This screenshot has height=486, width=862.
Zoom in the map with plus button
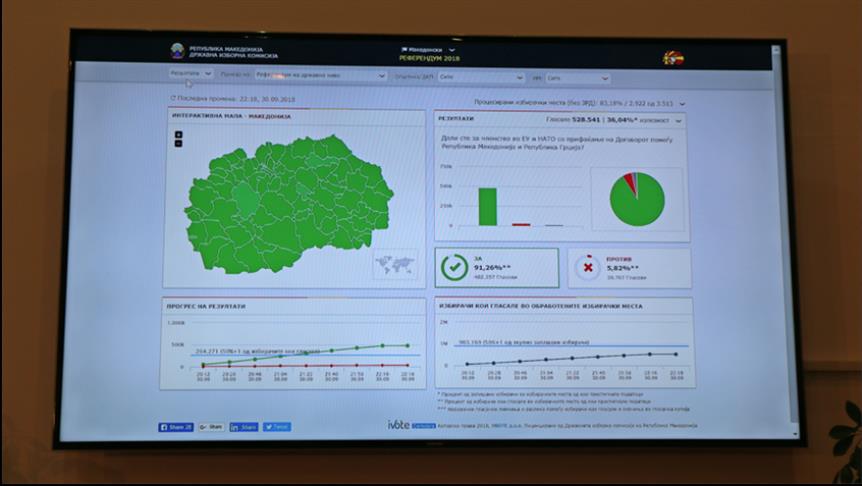[178, 134]
